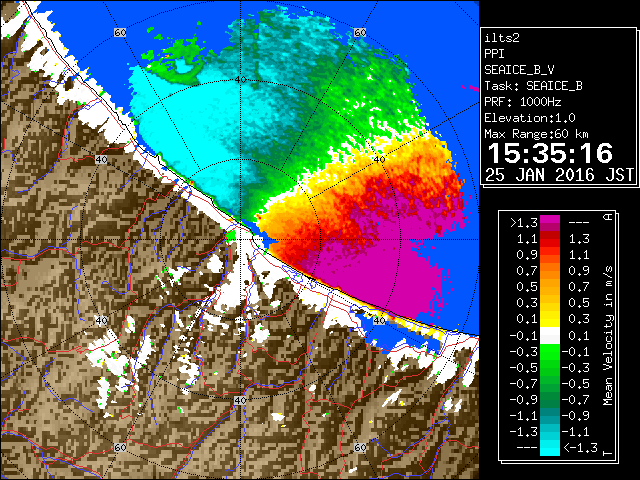Pick the bright green swatch on the scale

550,351
